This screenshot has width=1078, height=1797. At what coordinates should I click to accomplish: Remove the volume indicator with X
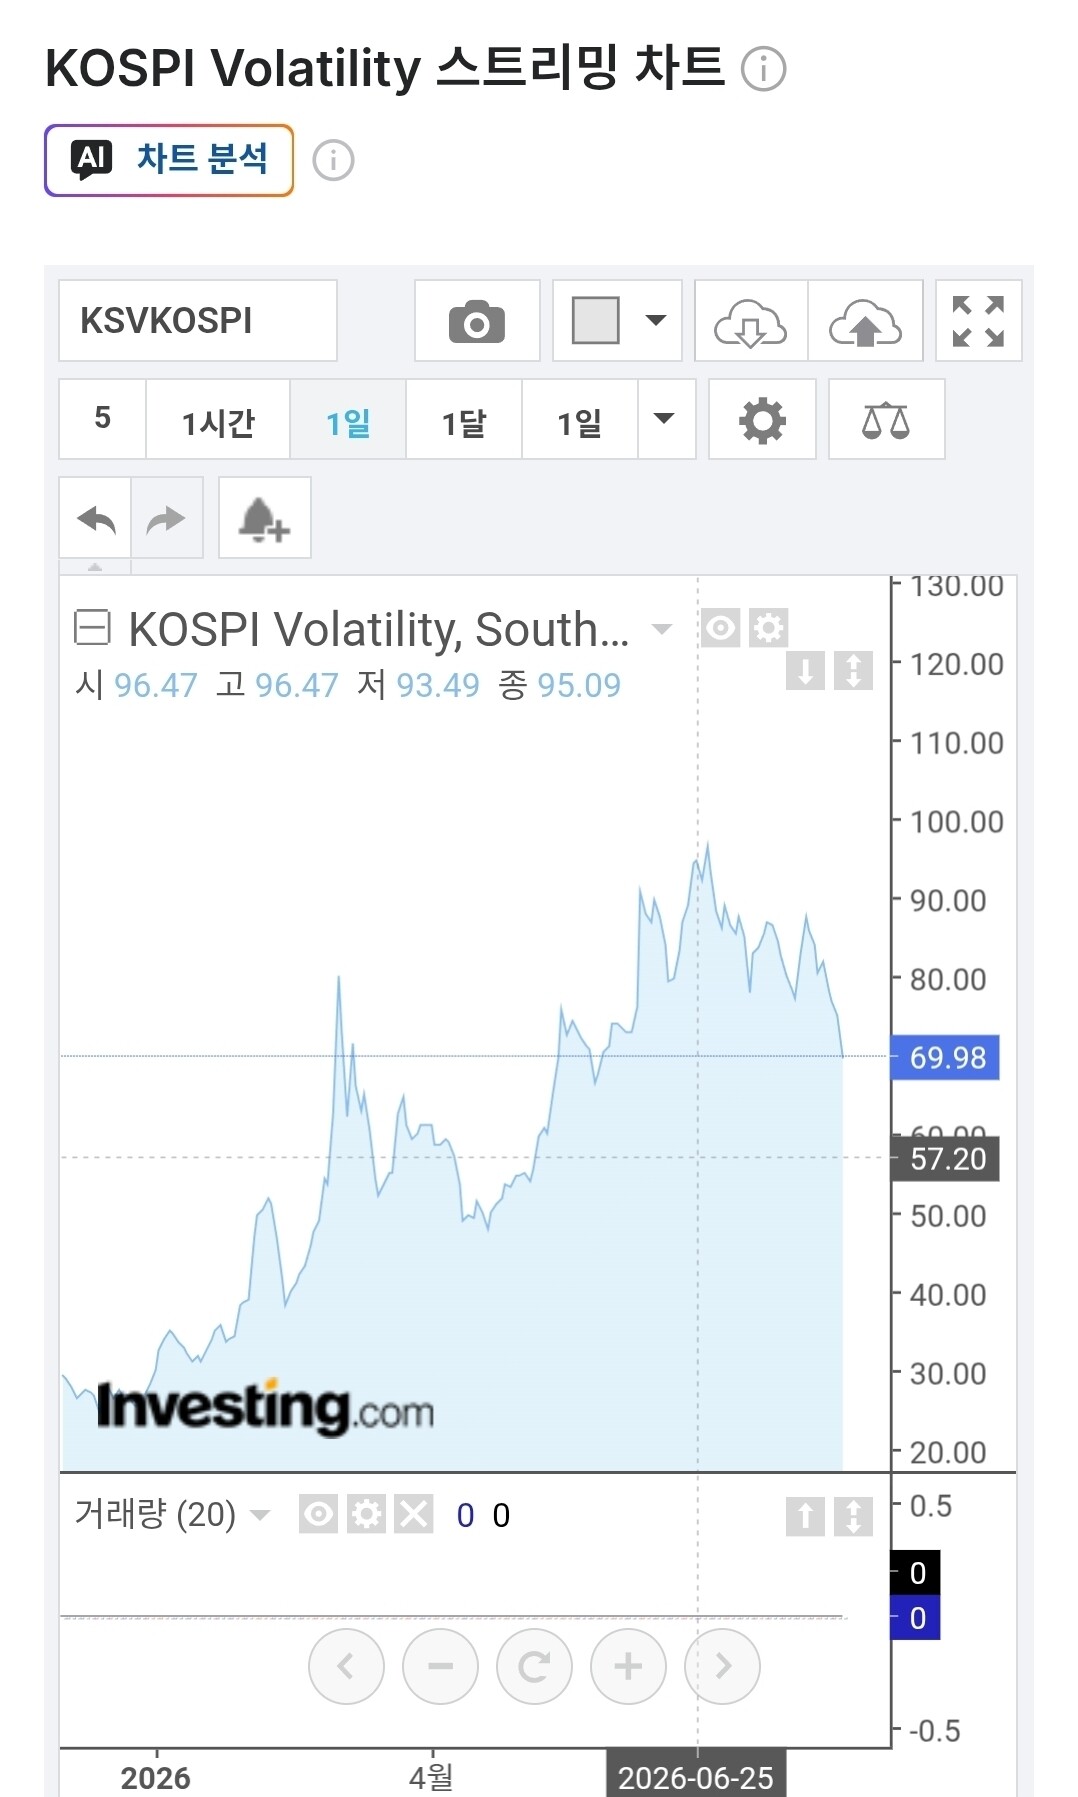414,1514
